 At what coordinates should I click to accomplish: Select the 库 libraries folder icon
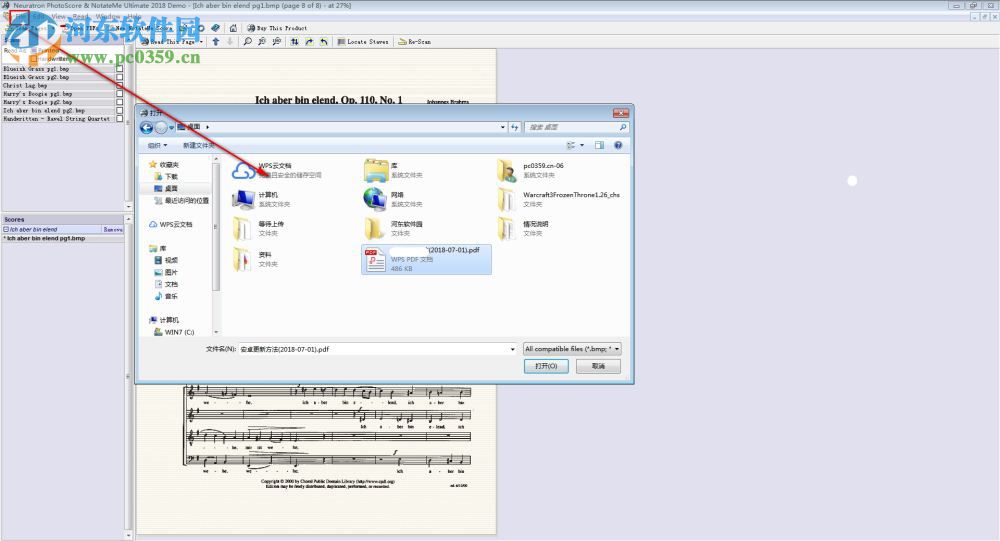pos(376,170)
